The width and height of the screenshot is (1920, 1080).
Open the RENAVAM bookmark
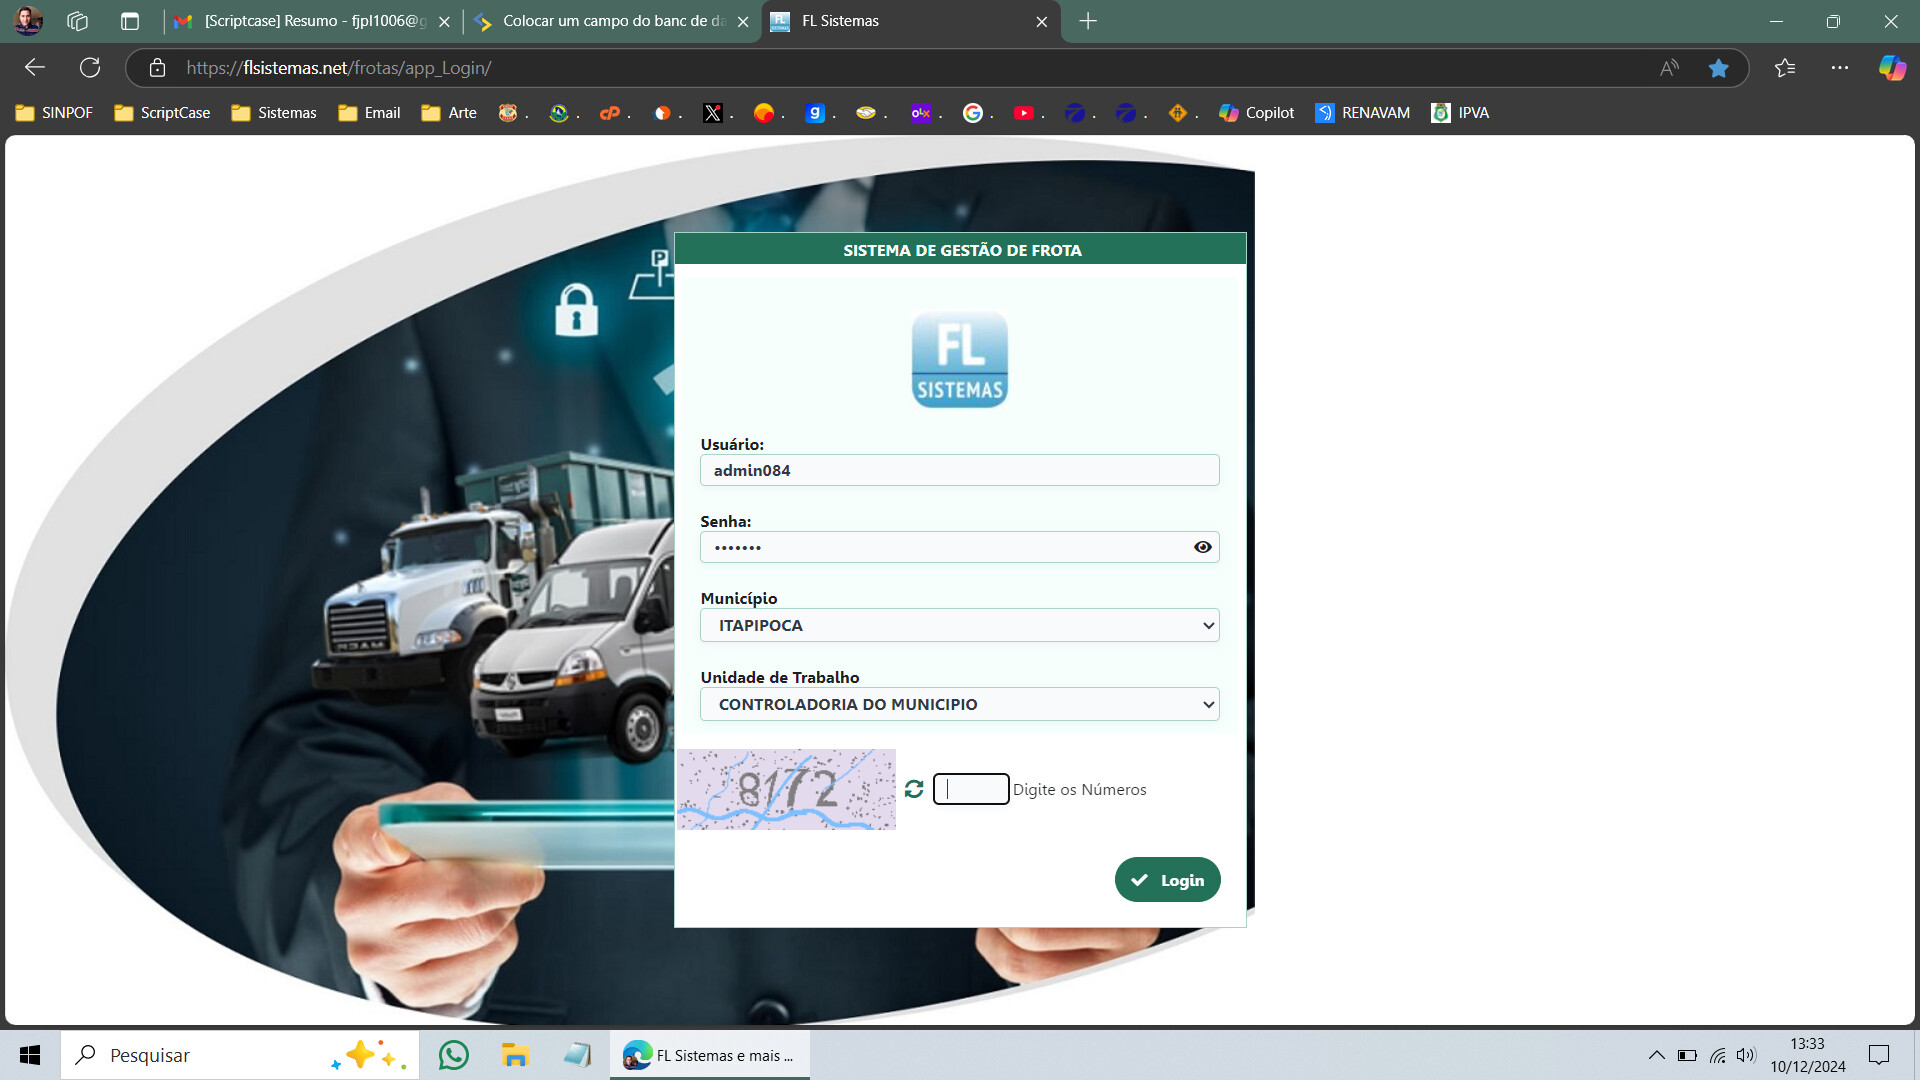pos(1362,113)
